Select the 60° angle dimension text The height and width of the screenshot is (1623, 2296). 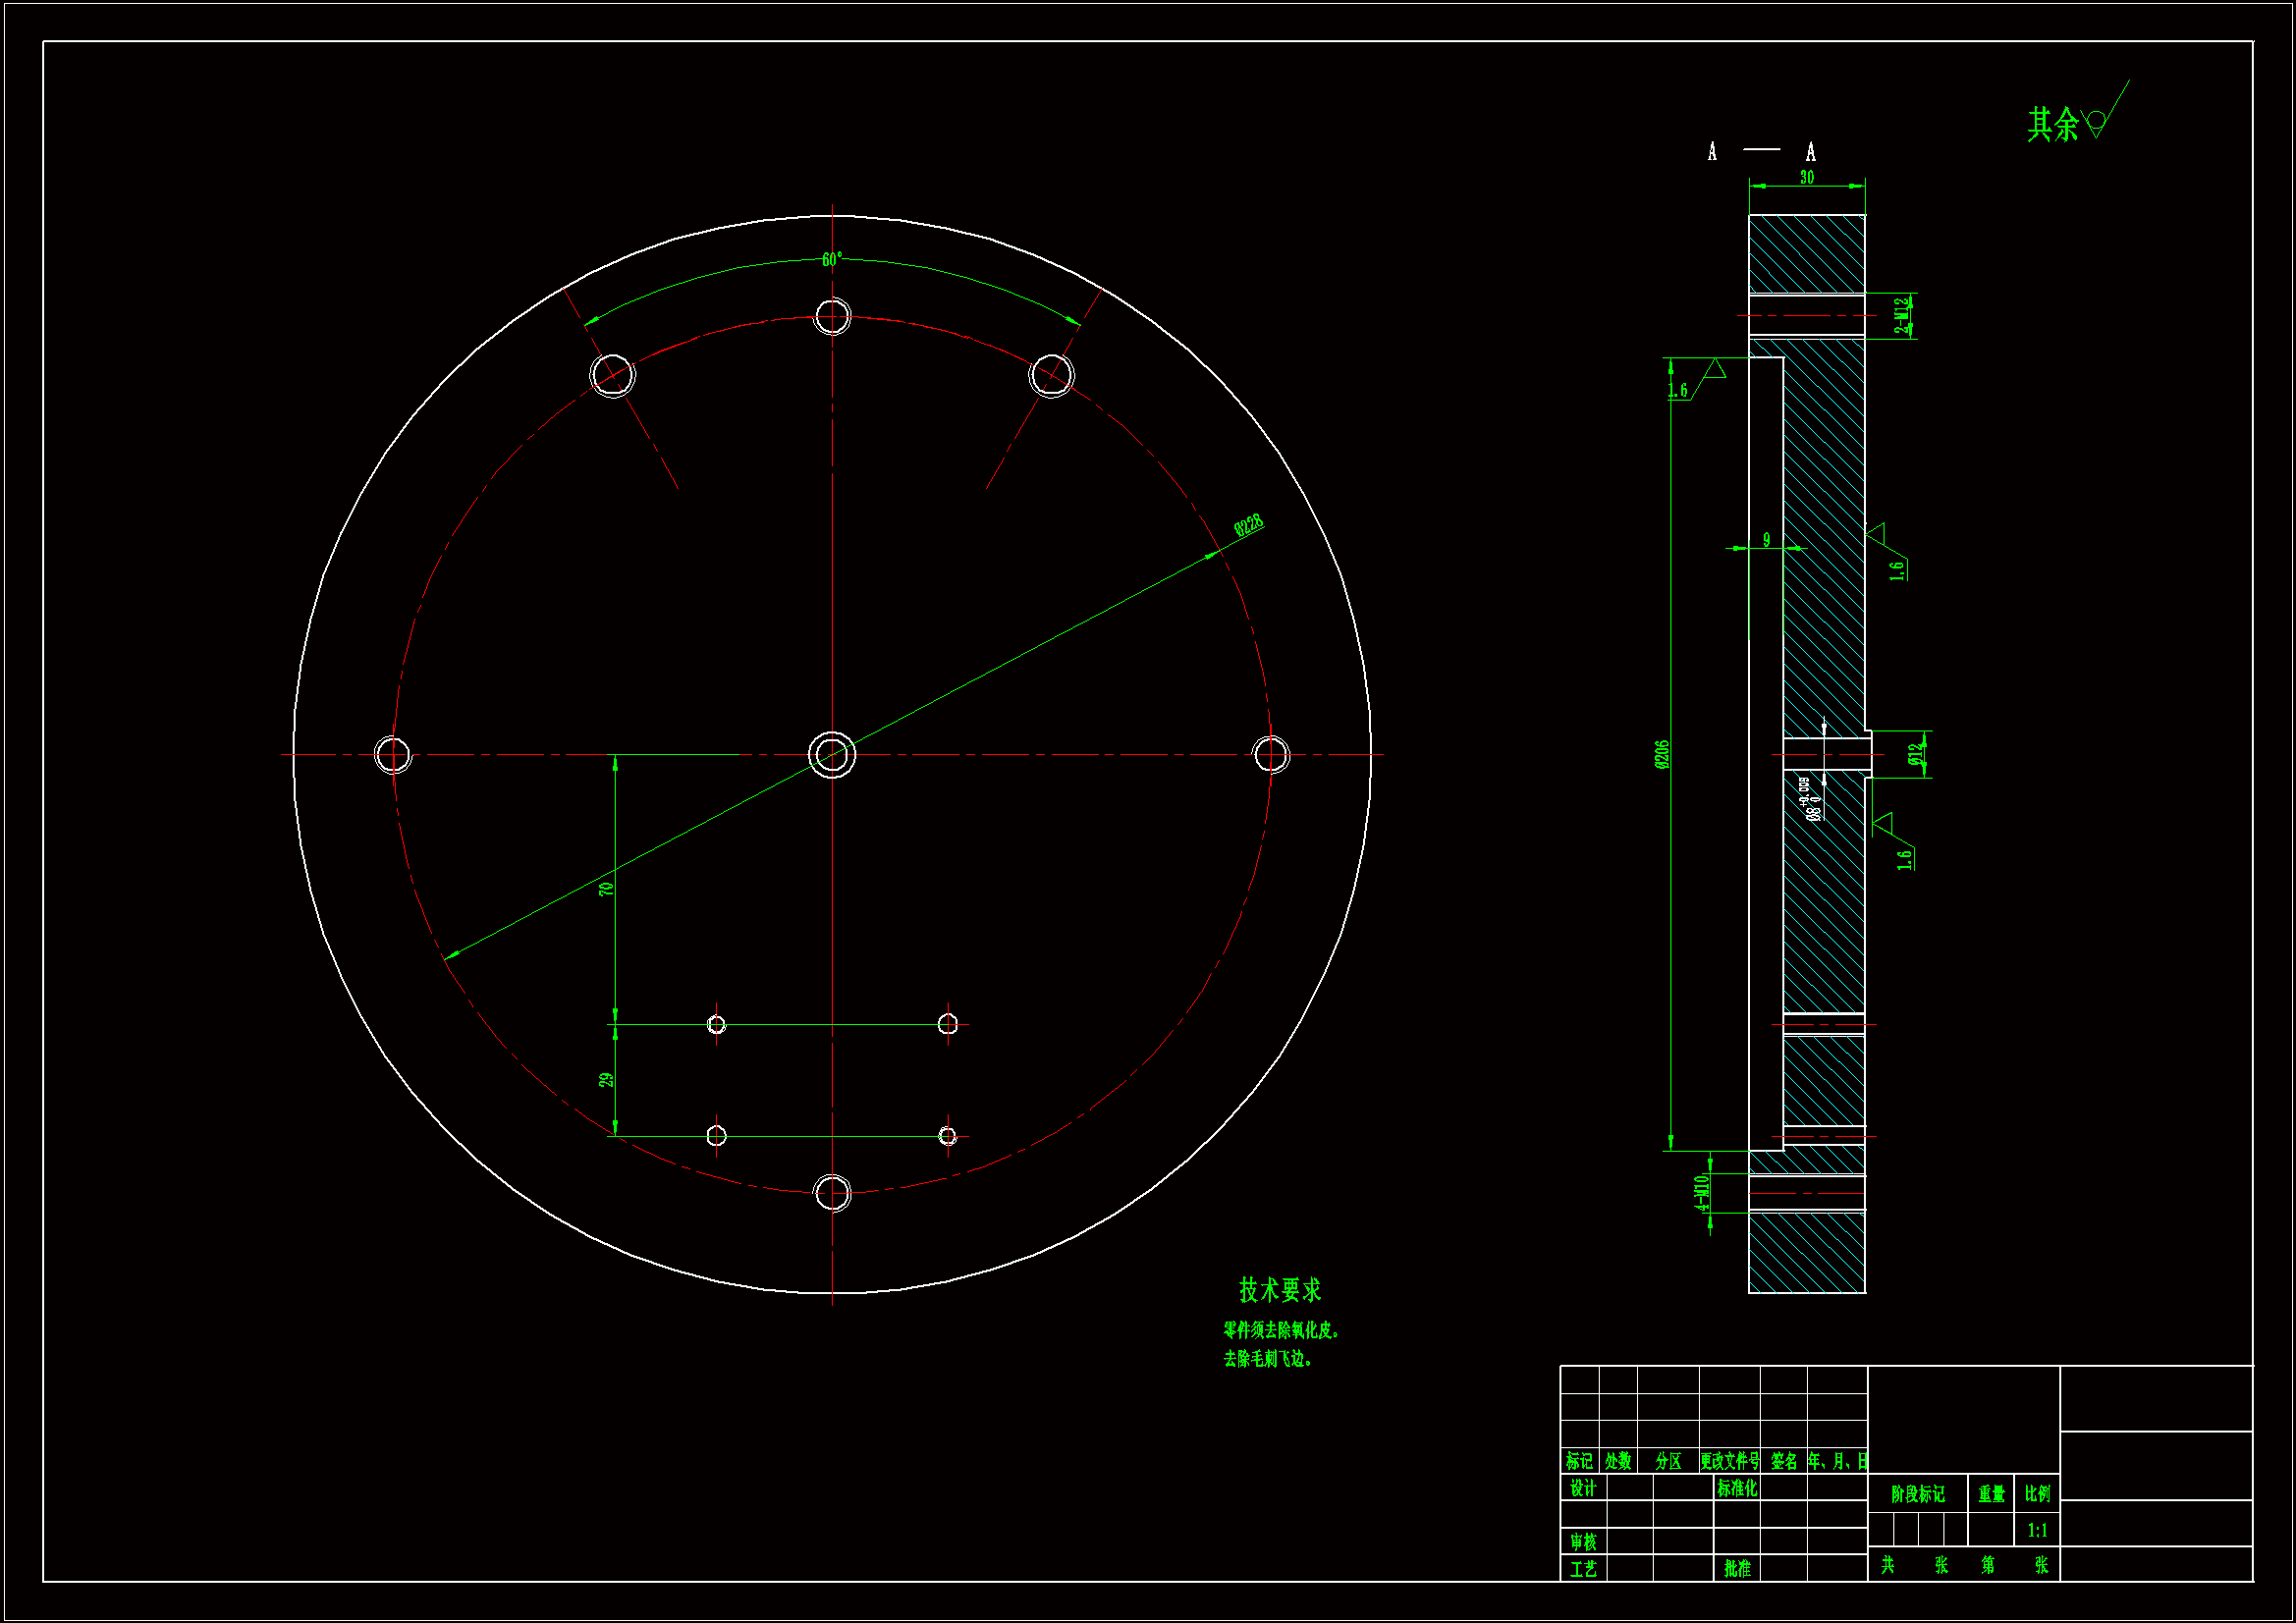tap(832, 260)
